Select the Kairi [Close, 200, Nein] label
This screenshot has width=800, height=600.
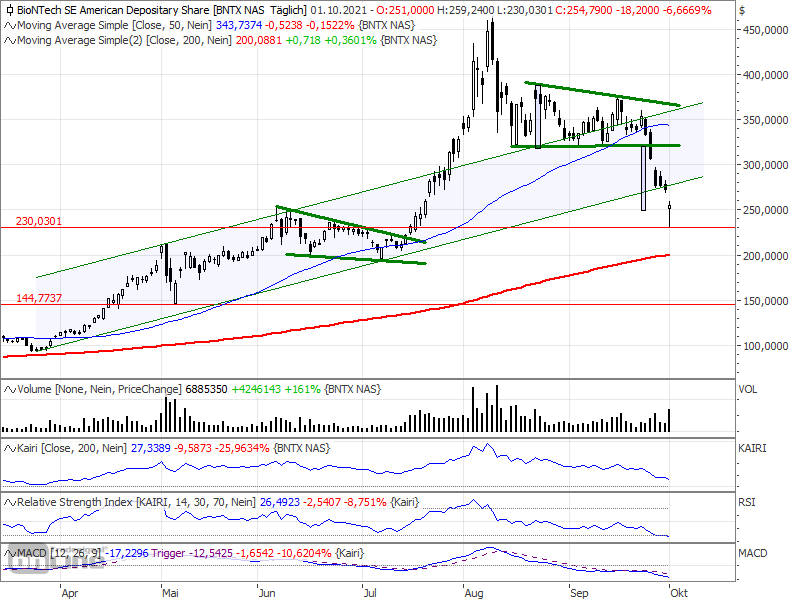pyautogui.click(x=71, y=448)
